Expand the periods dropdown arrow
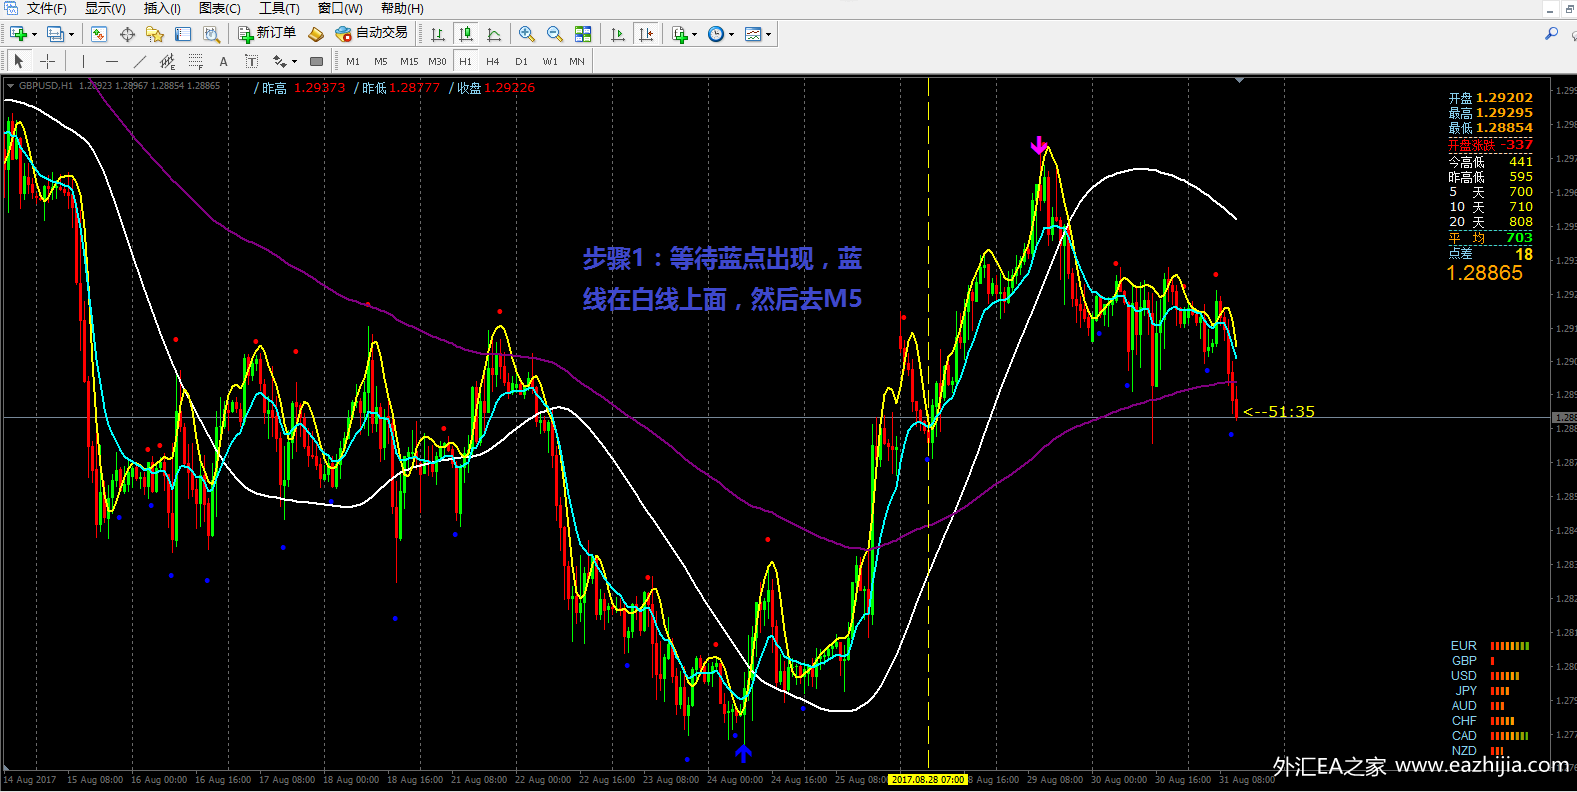 tap(732, 34)
